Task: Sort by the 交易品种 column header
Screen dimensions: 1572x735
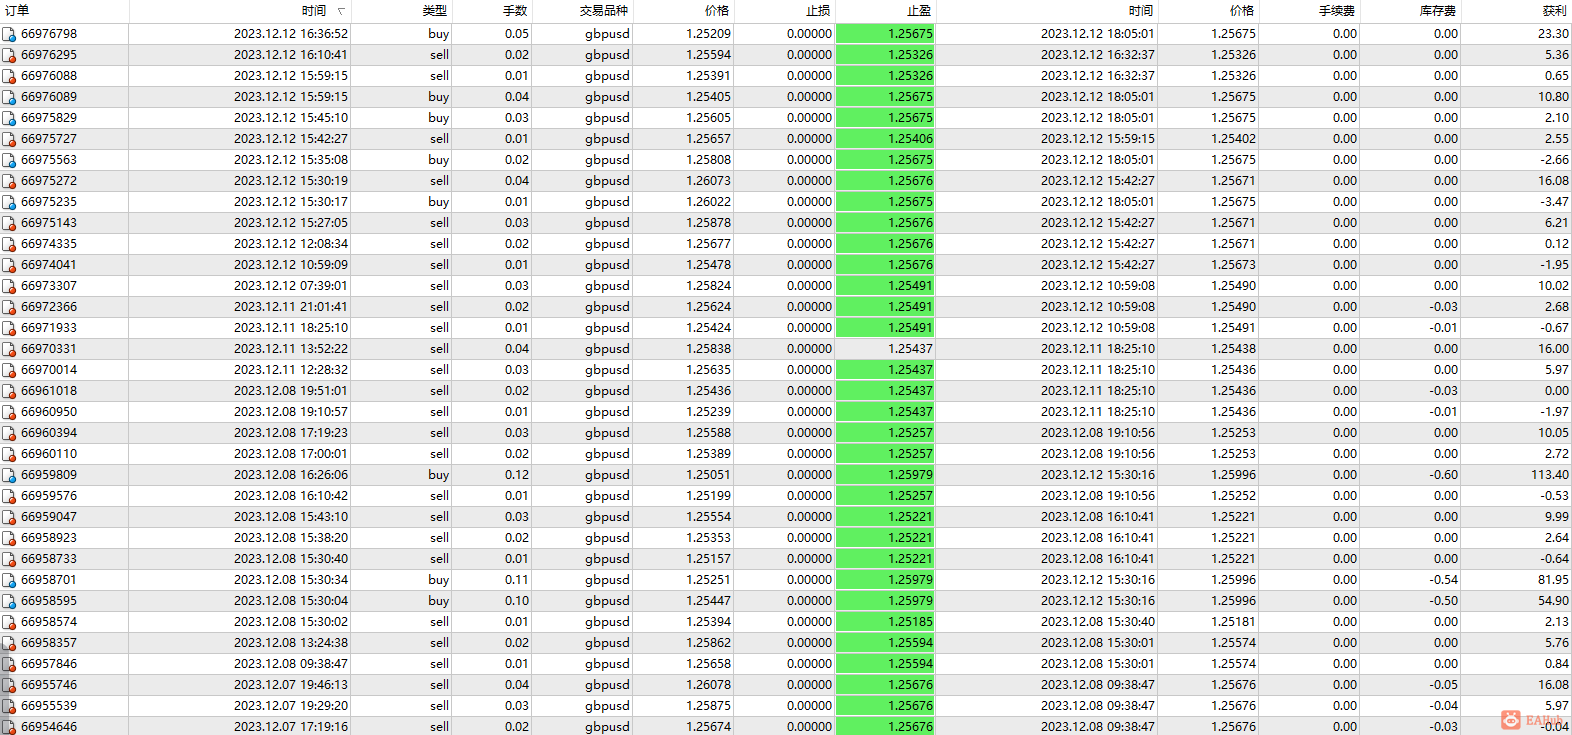Action: pyautogui.click(x=583, y=11)
